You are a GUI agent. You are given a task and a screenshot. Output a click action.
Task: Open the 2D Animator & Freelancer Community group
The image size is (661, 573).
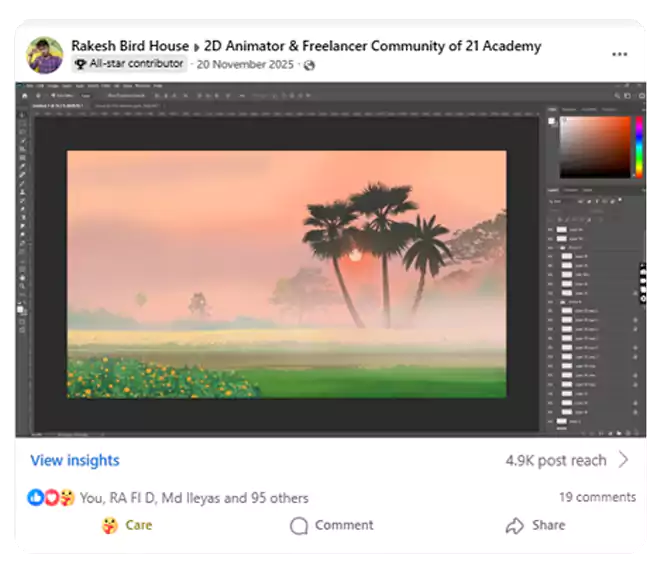(x=372, y=46)
